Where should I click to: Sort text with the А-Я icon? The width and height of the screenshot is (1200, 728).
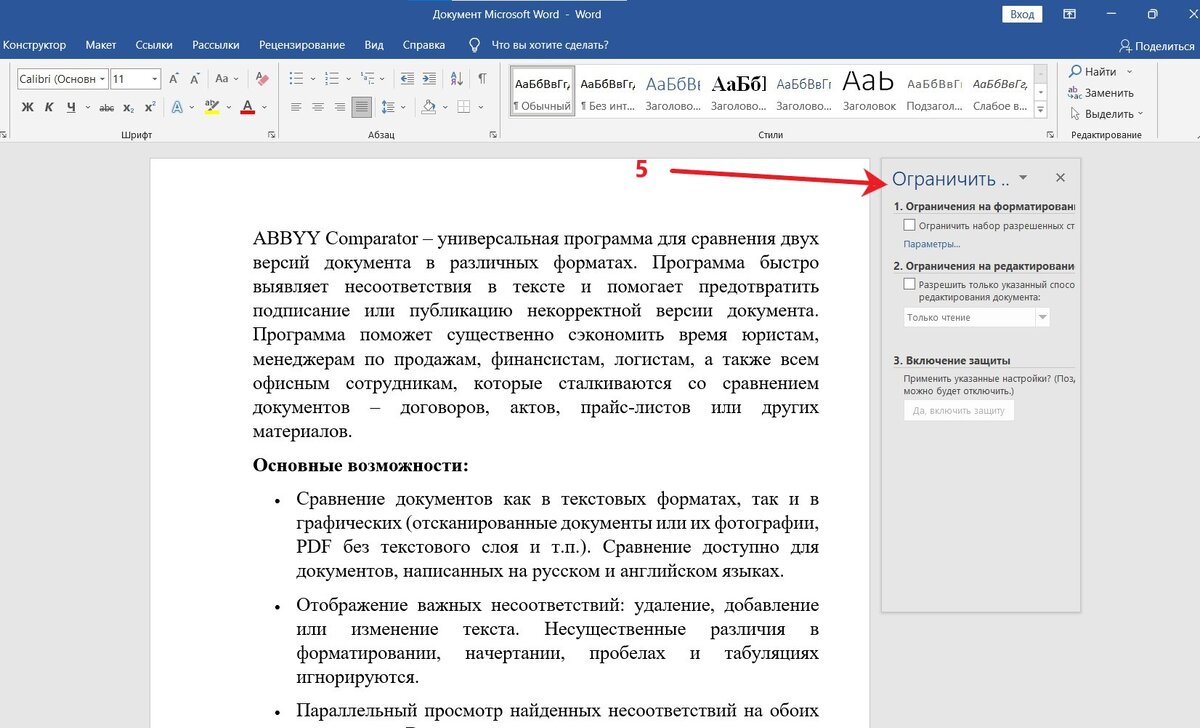pyautogui.click(x=457, y=78)
